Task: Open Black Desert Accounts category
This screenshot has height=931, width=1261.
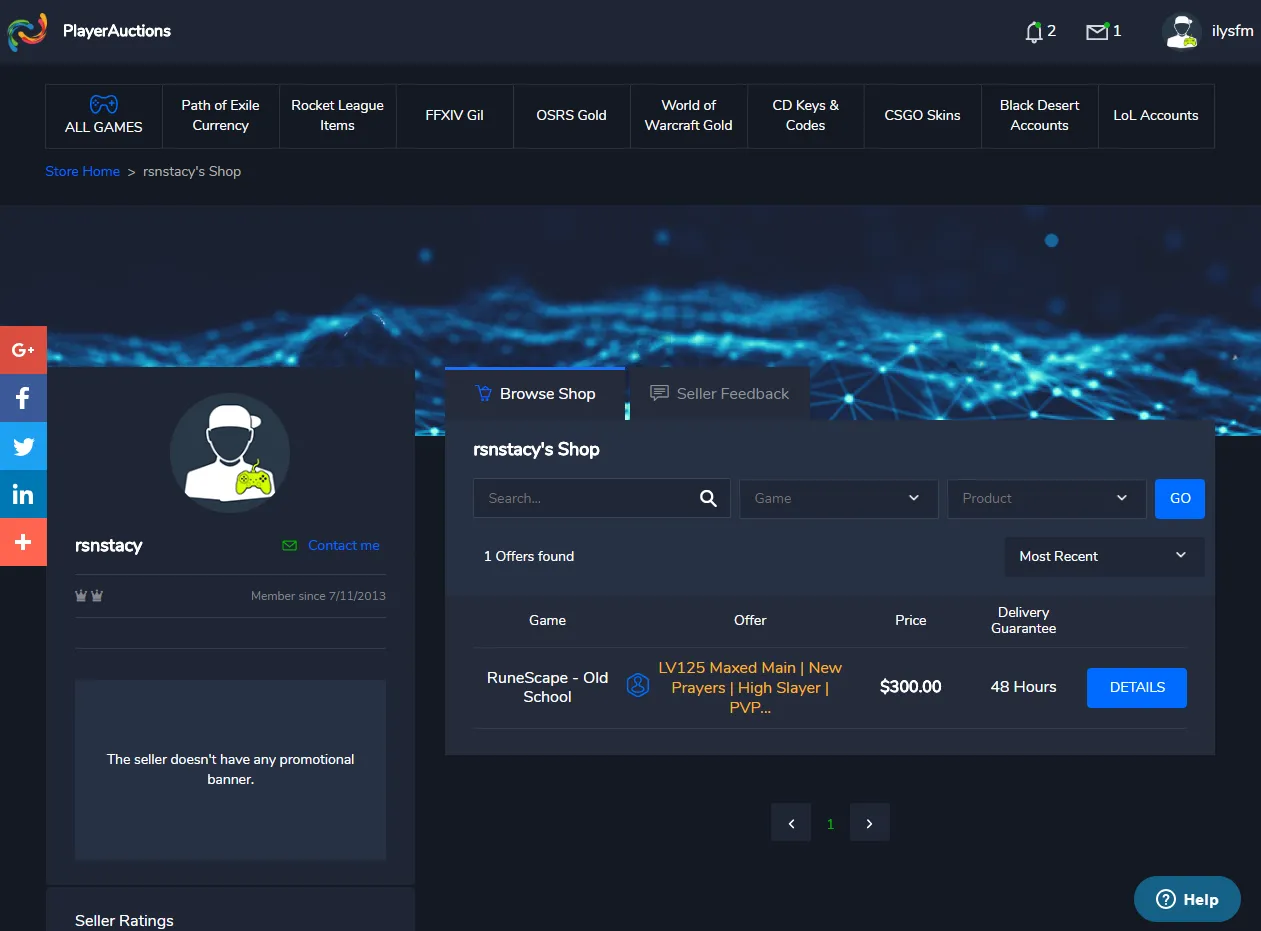Action: tap(1039, 116)
